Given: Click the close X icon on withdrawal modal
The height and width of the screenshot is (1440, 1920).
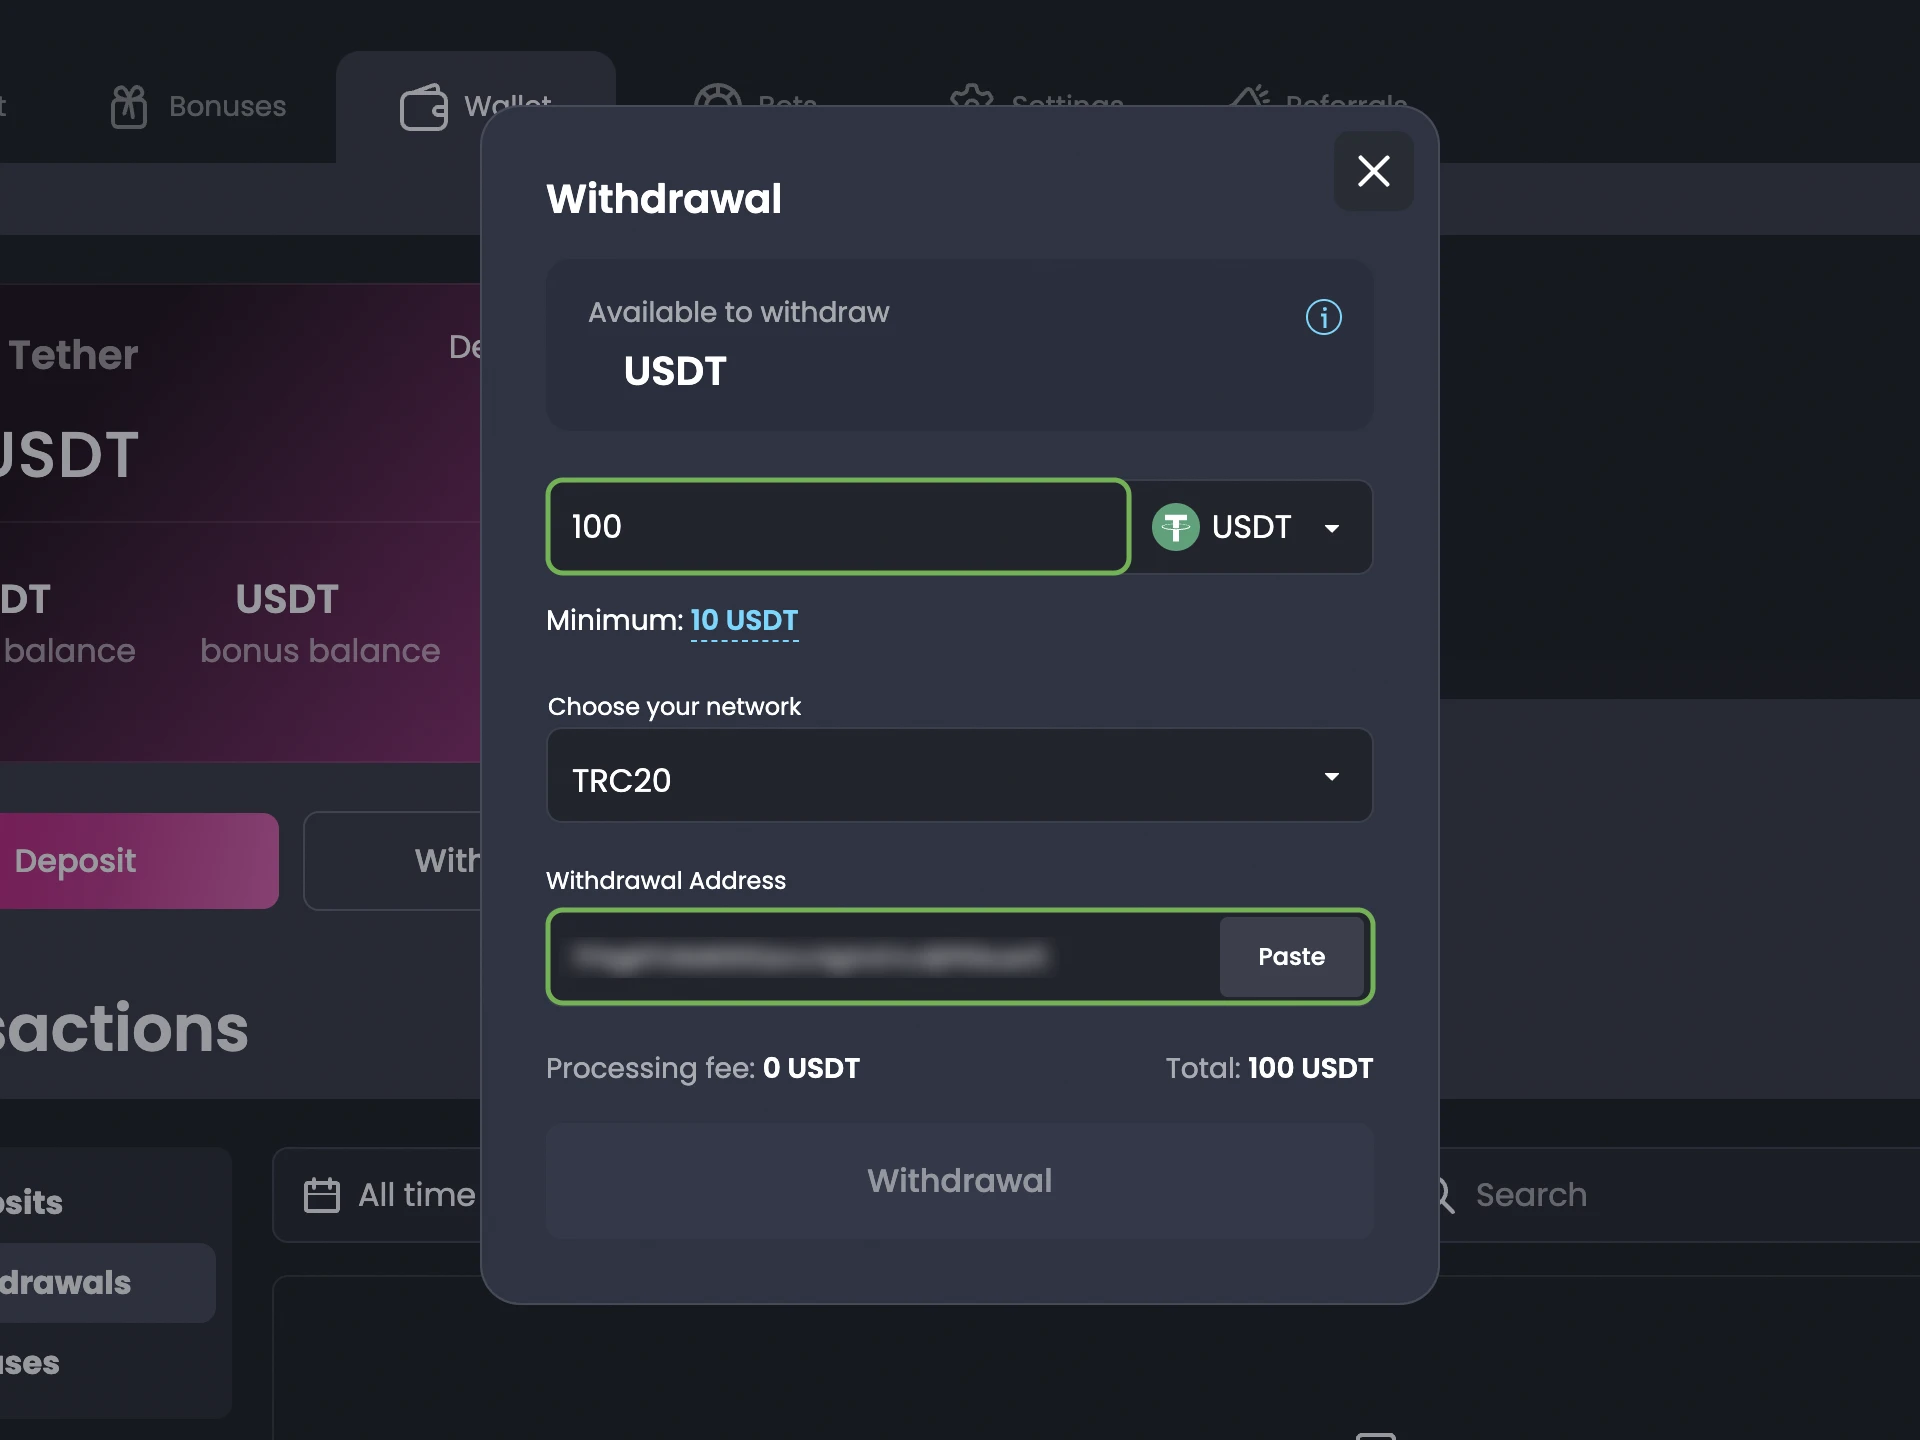Looking at the screenshot, I should click(1373, 171).
